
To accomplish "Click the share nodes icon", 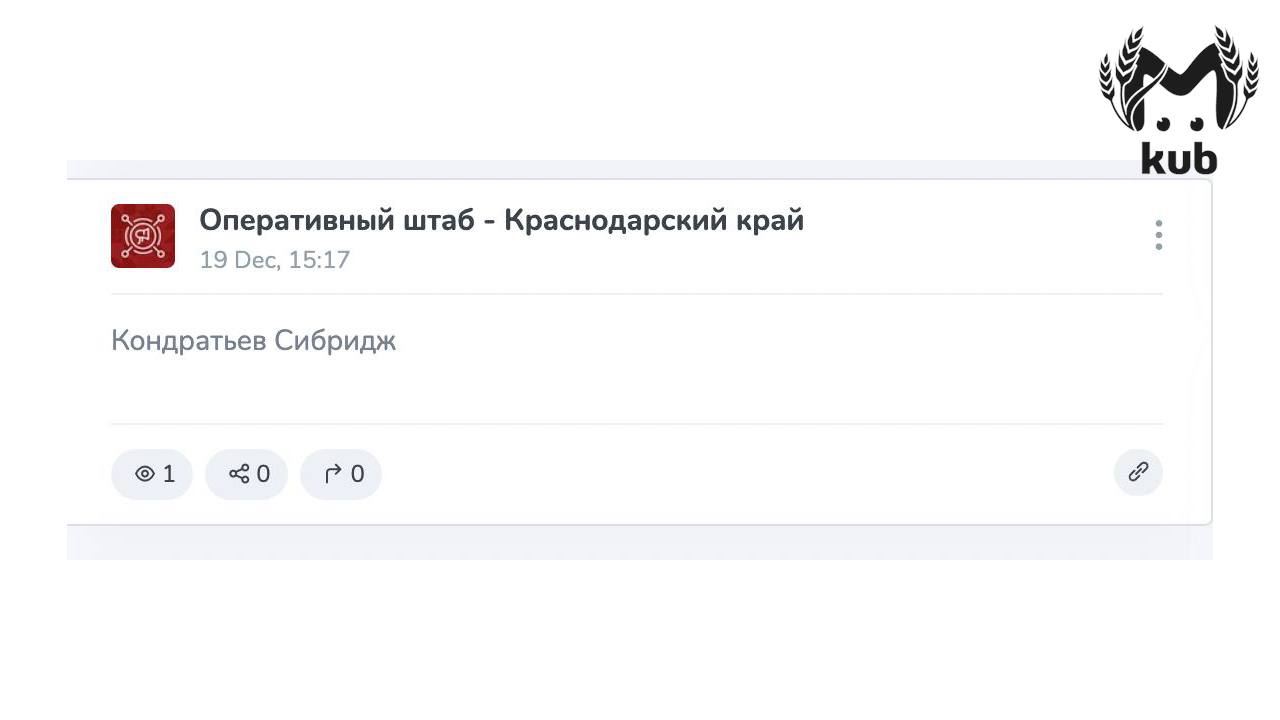I will pyautogui.click(x=239, y=474).
